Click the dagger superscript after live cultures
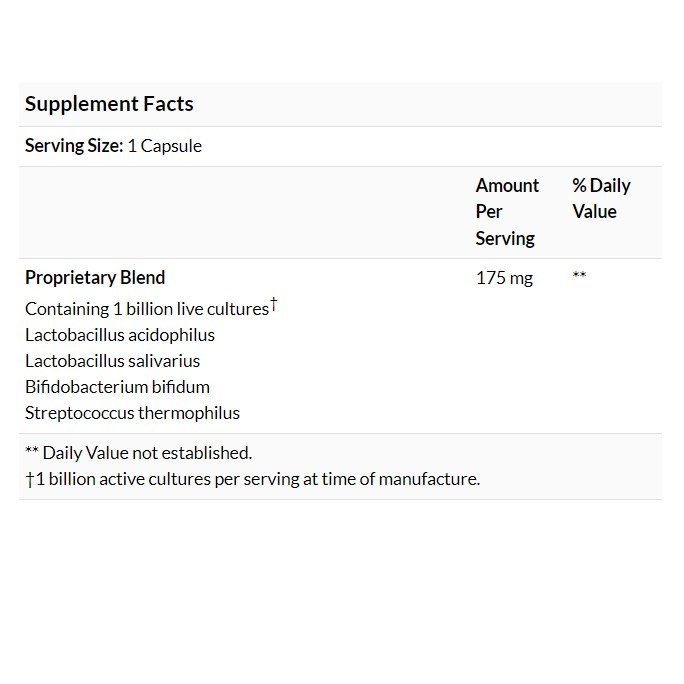 tap(273, 303)
